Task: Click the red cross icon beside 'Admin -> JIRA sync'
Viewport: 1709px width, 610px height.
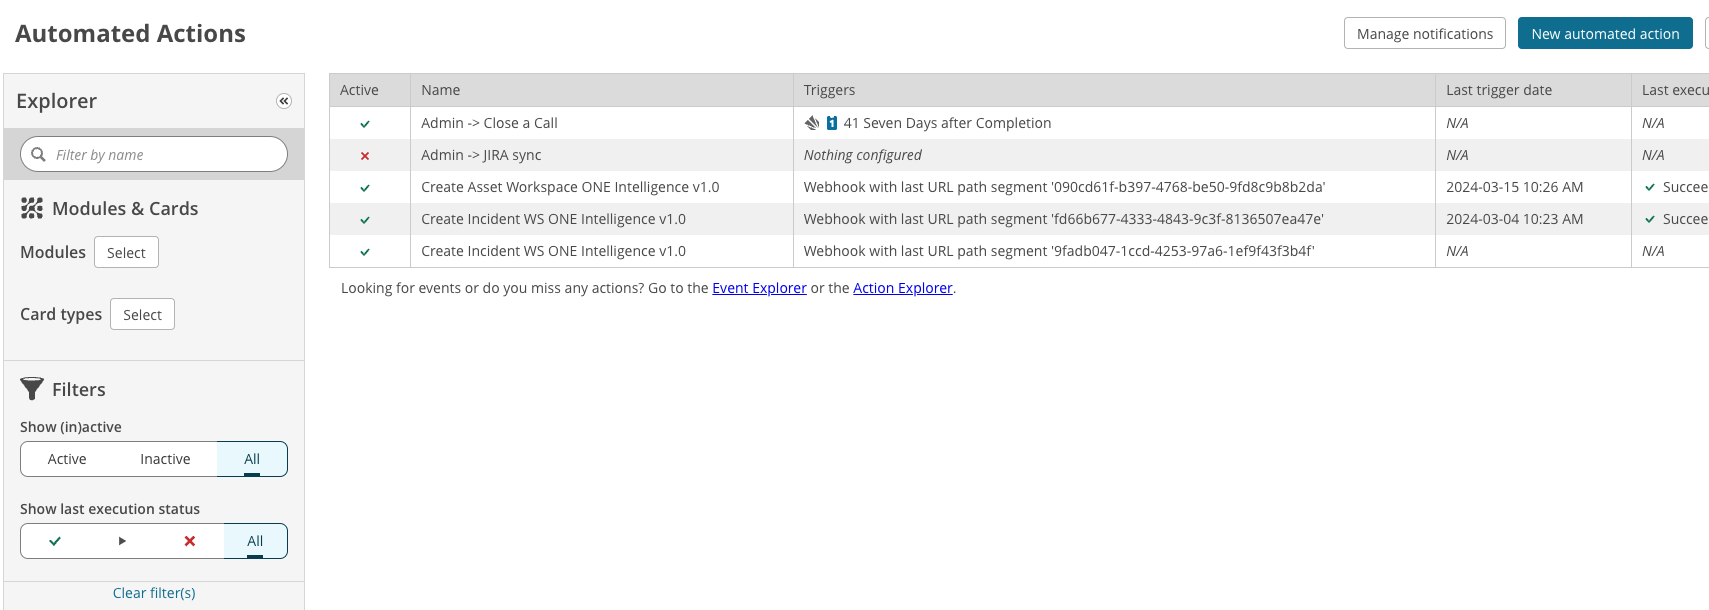Action: [x=365, y=155]
